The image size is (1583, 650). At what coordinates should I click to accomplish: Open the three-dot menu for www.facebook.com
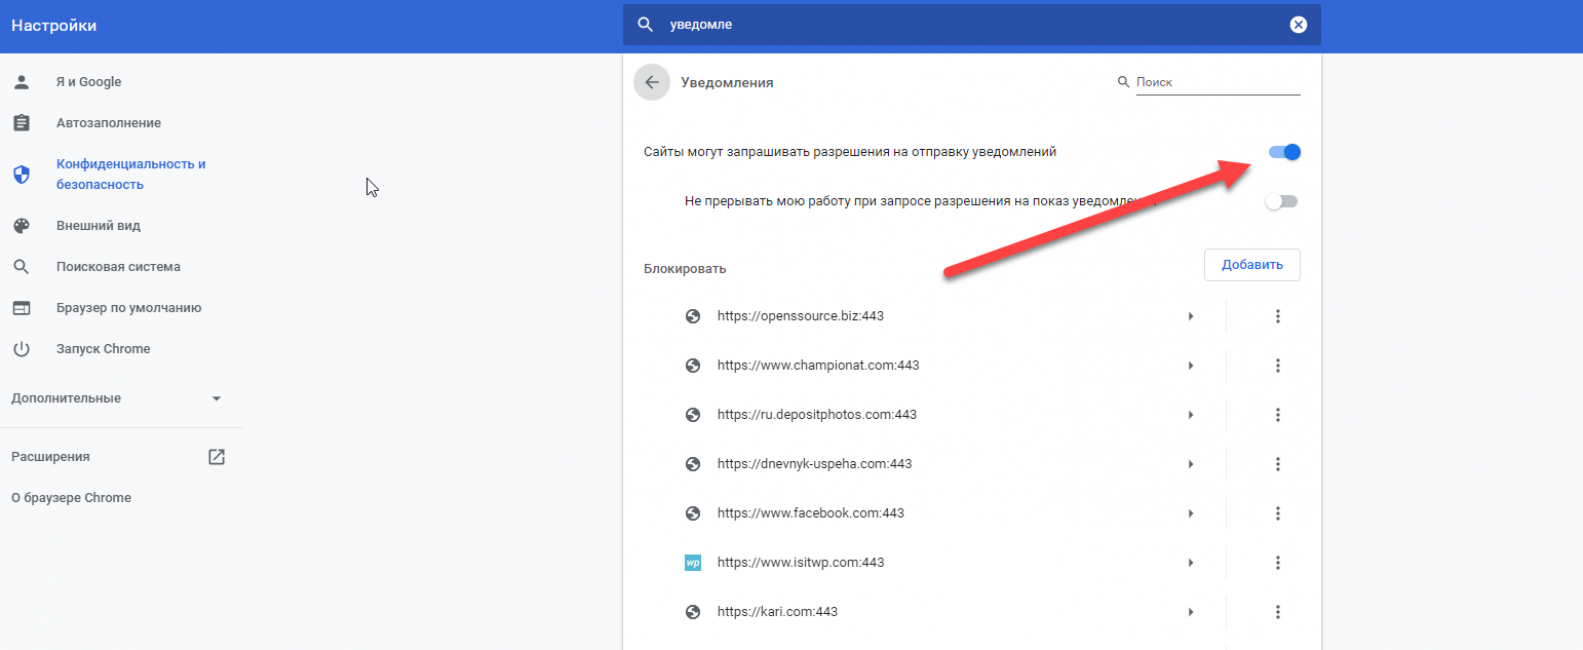pyautogui.click(x=1277, y=513)
